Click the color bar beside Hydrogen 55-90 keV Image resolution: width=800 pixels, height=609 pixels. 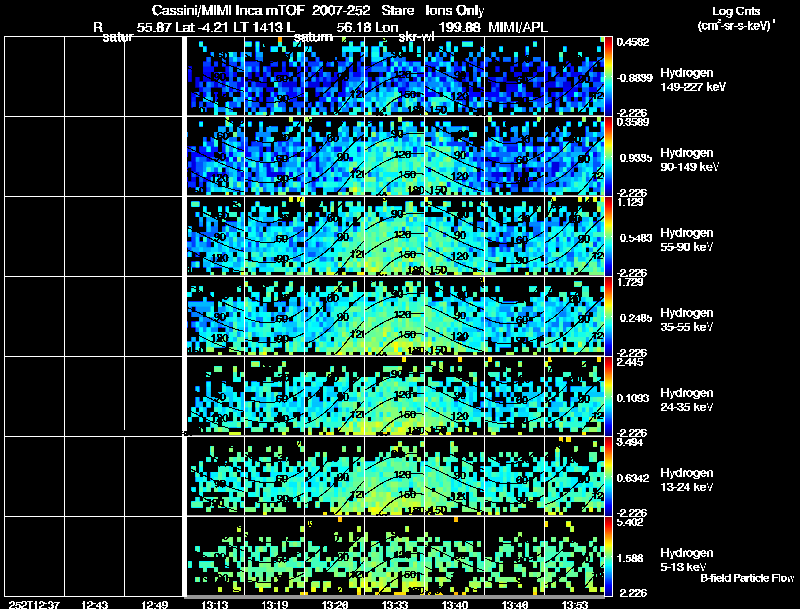(x=608, y=237)
